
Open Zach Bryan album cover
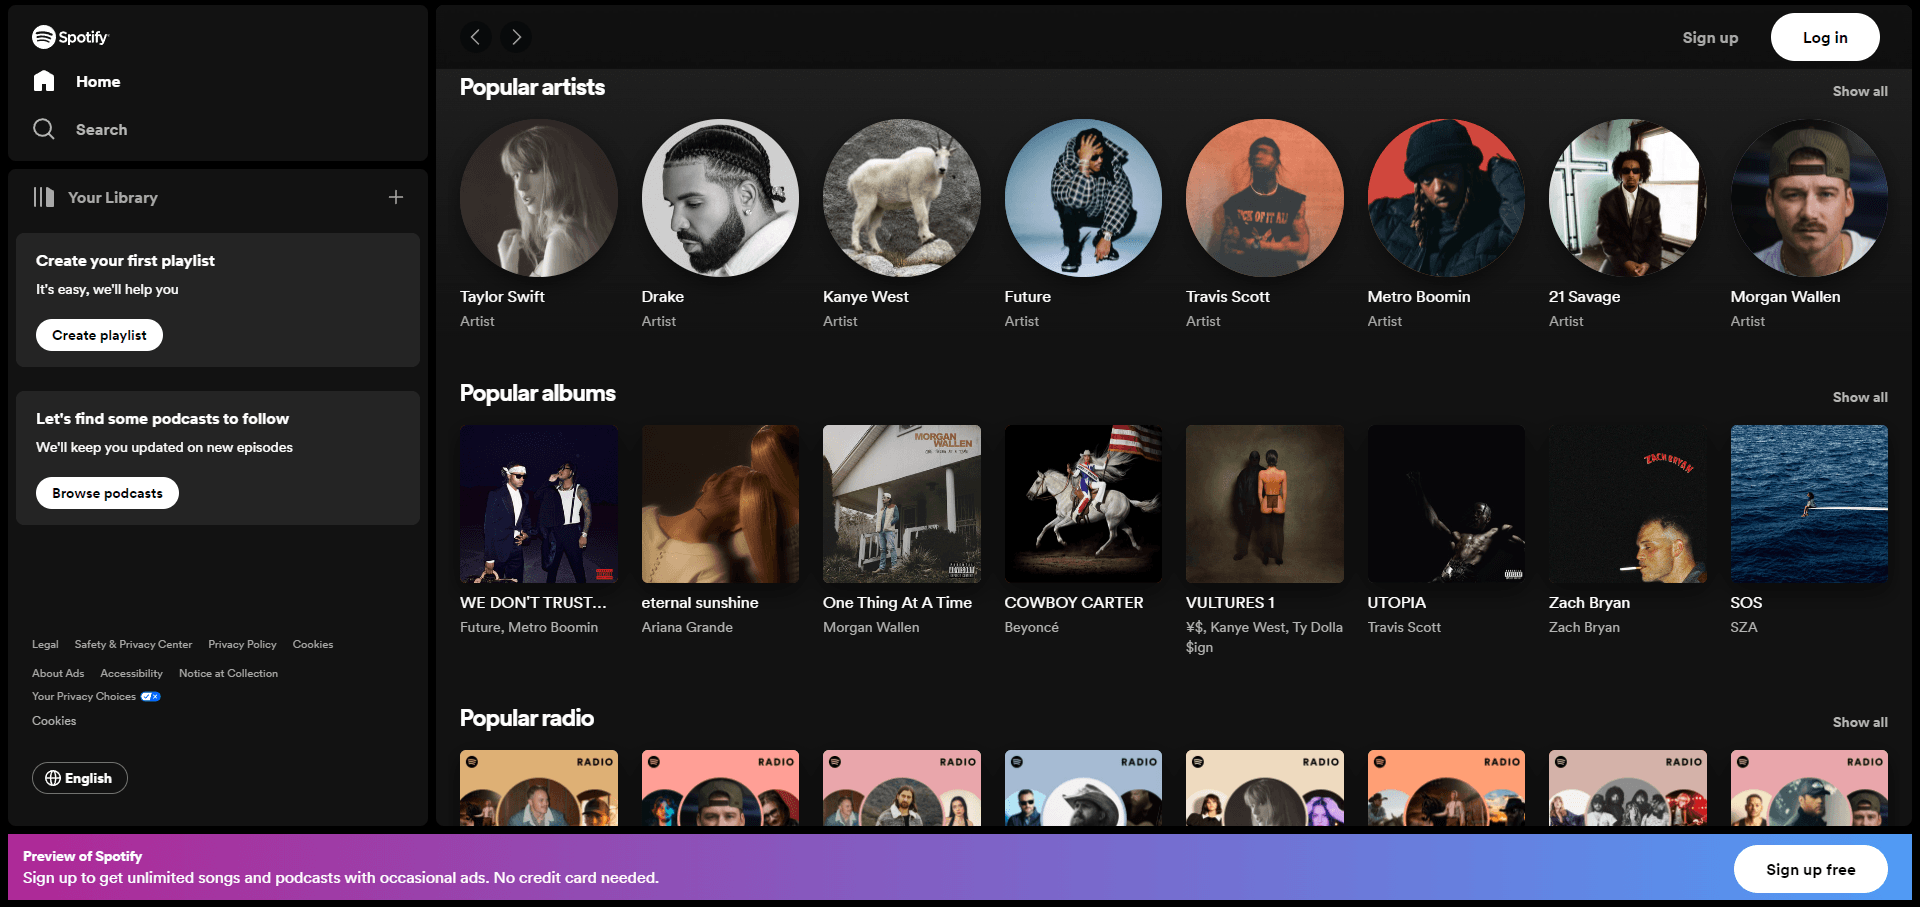point(1628,504)
